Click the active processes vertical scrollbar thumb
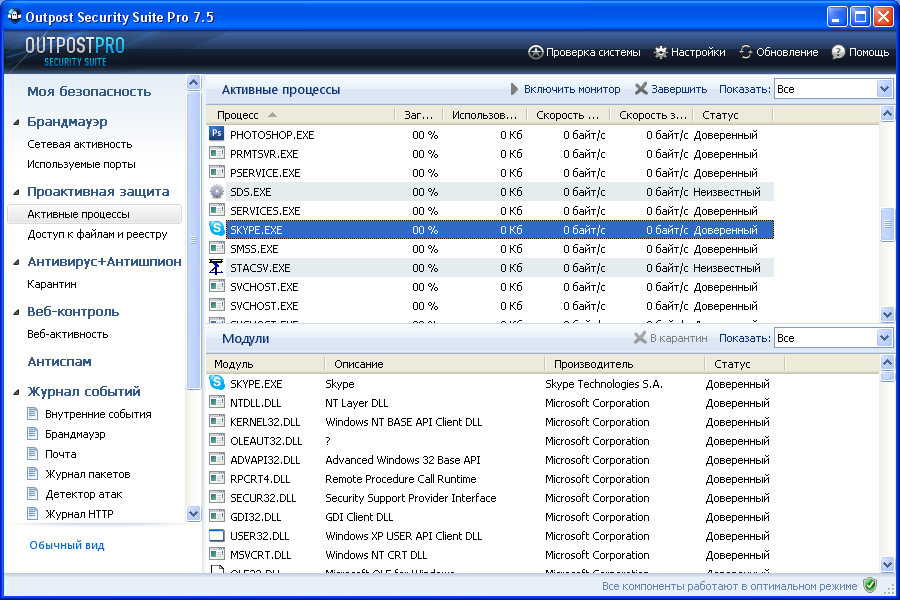900x600 pixels. click(x=886, y=225)
